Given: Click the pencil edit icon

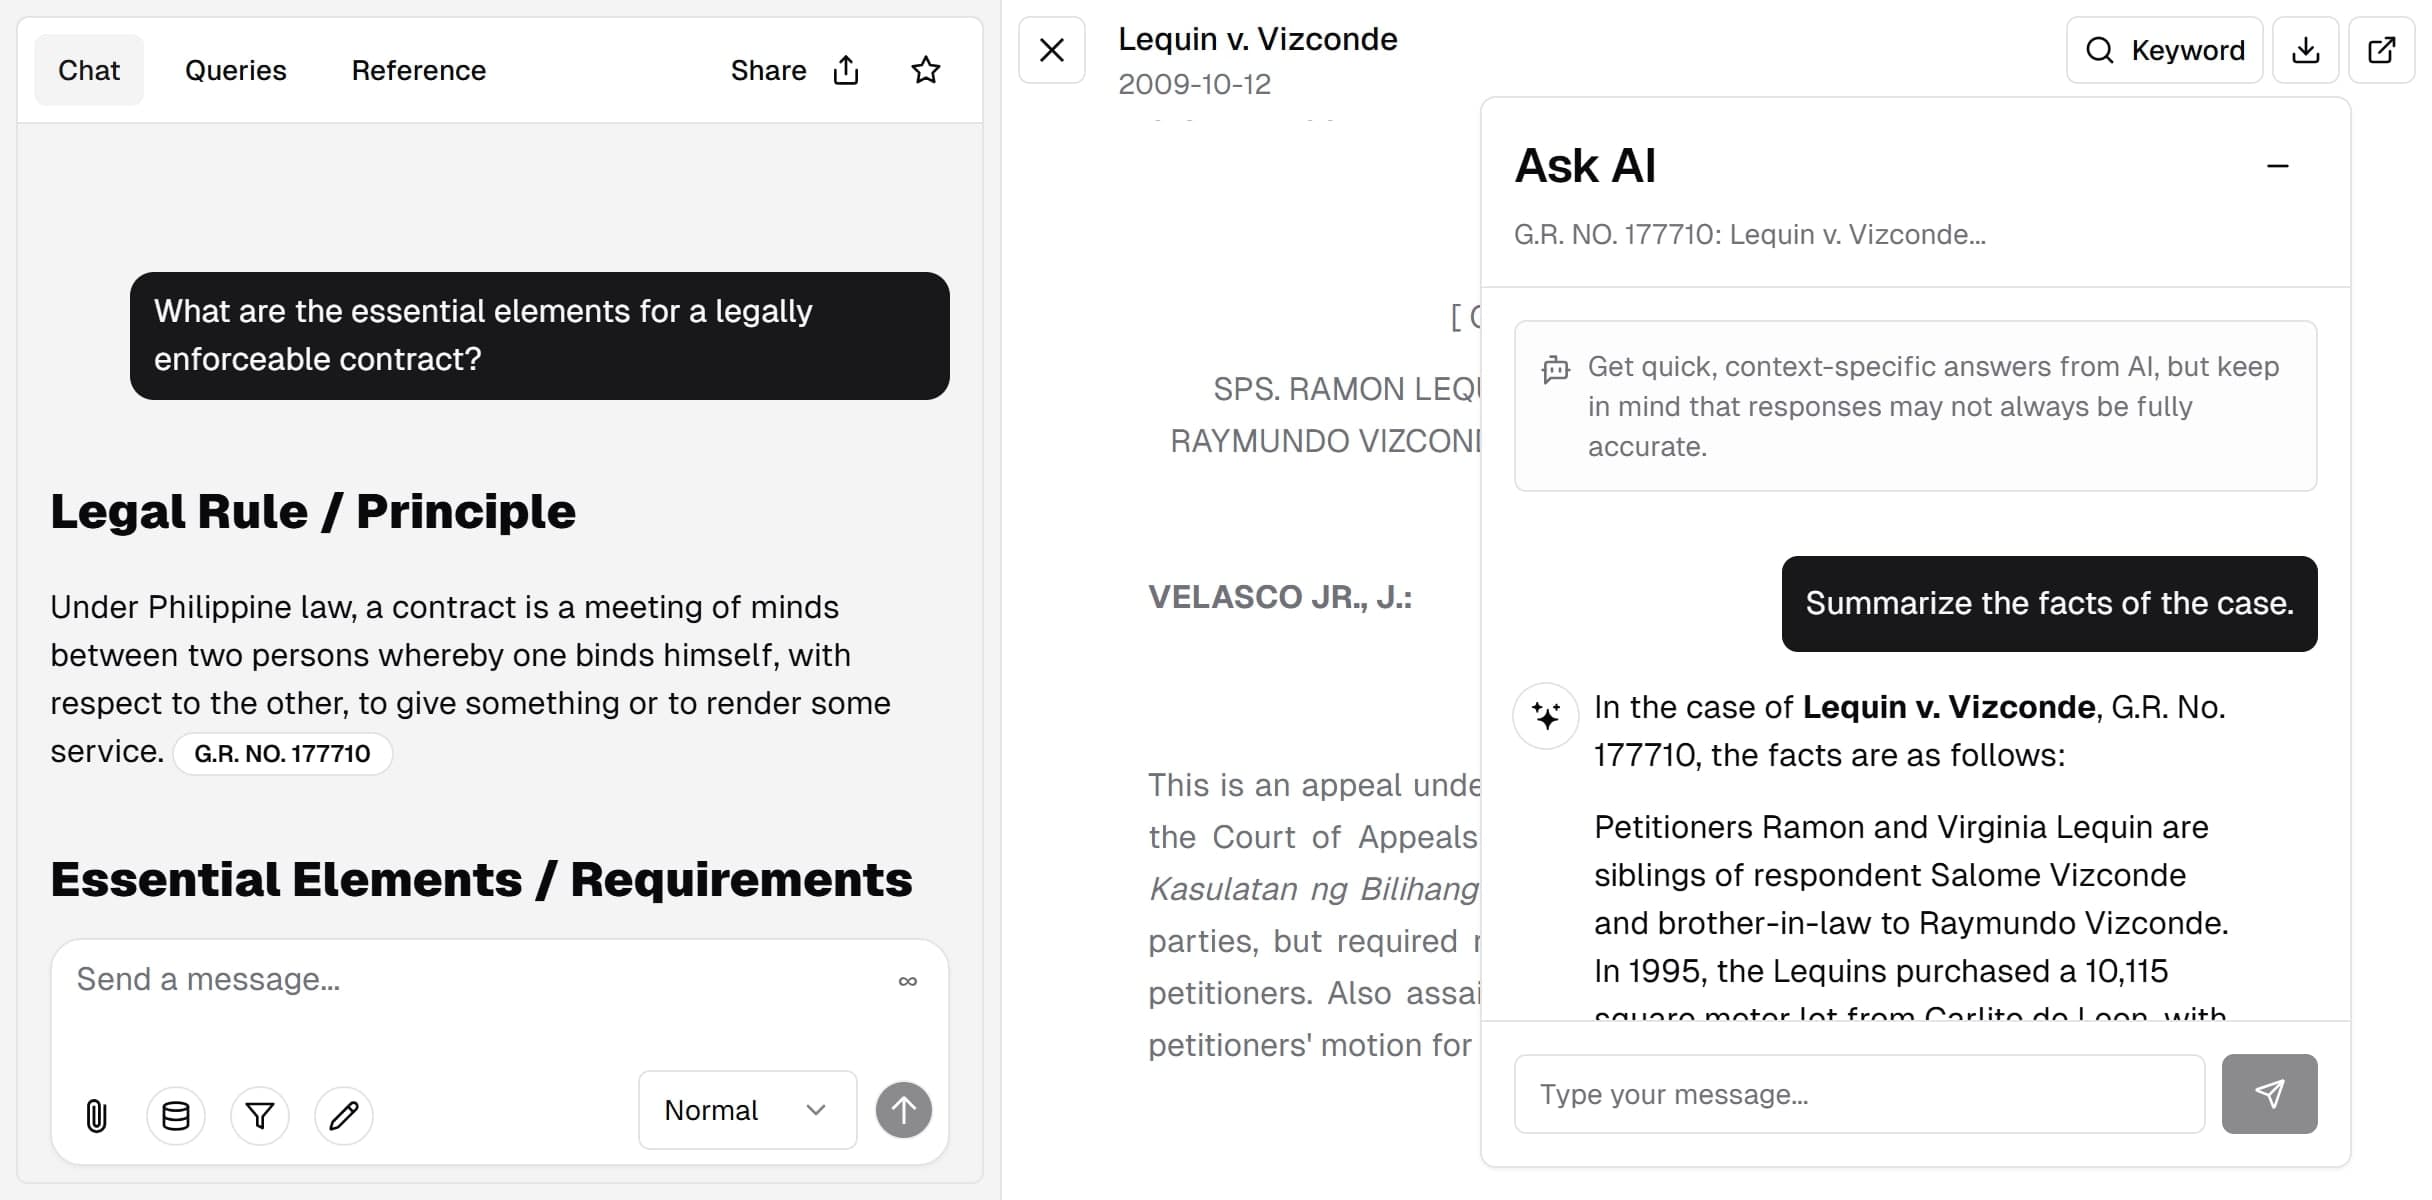Looking at the screenshot, I should 344,1114.
